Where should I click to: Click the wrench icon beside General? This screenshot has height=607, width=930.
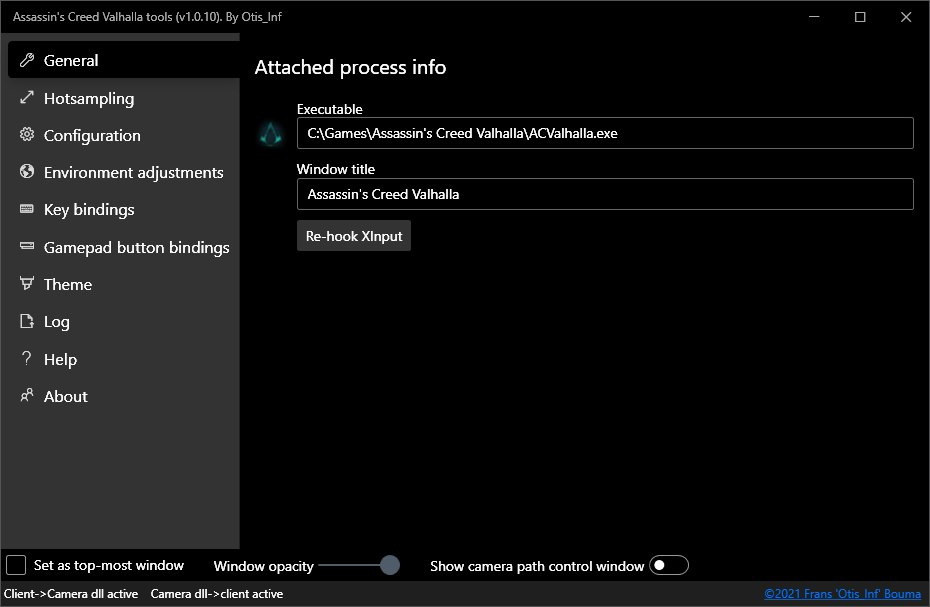[27, 60]
